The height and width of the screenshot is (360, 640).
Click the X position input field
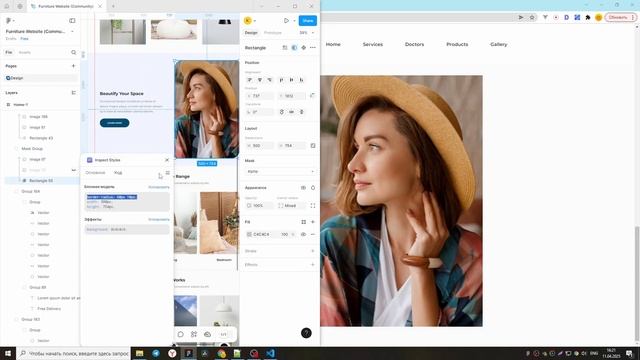tap(260, 96)
